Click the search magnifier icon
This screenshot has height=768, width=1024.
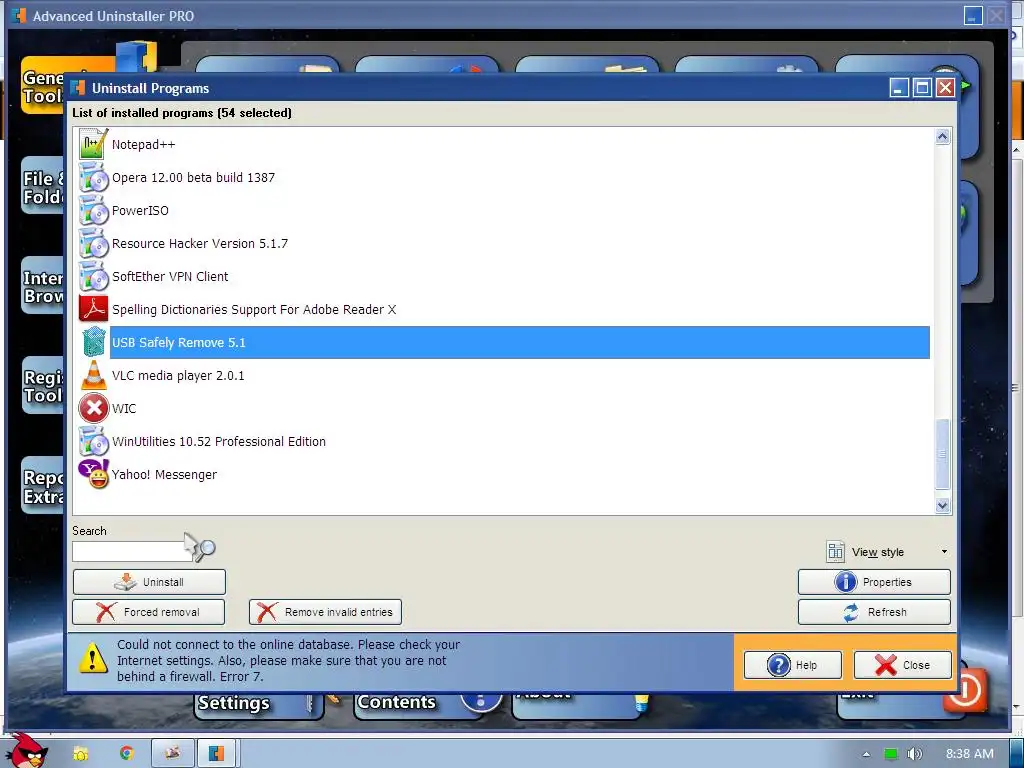(206, 549)
